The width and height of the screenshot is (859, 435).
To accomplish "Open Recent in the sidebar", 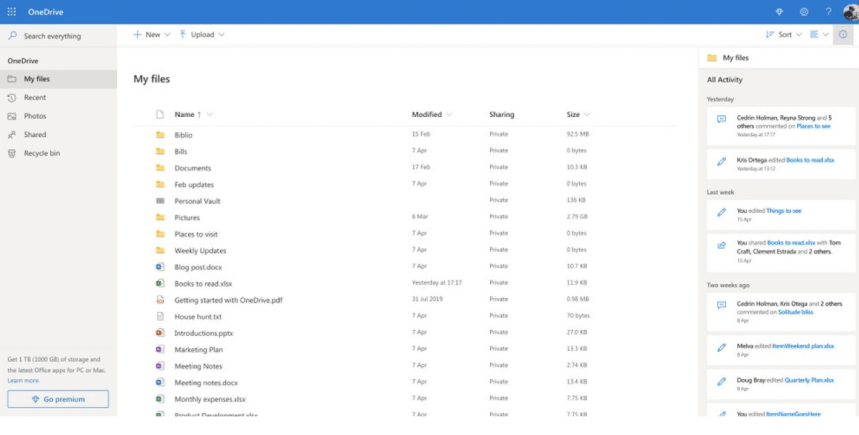I will pyautogui.click(x=58, y=98).
